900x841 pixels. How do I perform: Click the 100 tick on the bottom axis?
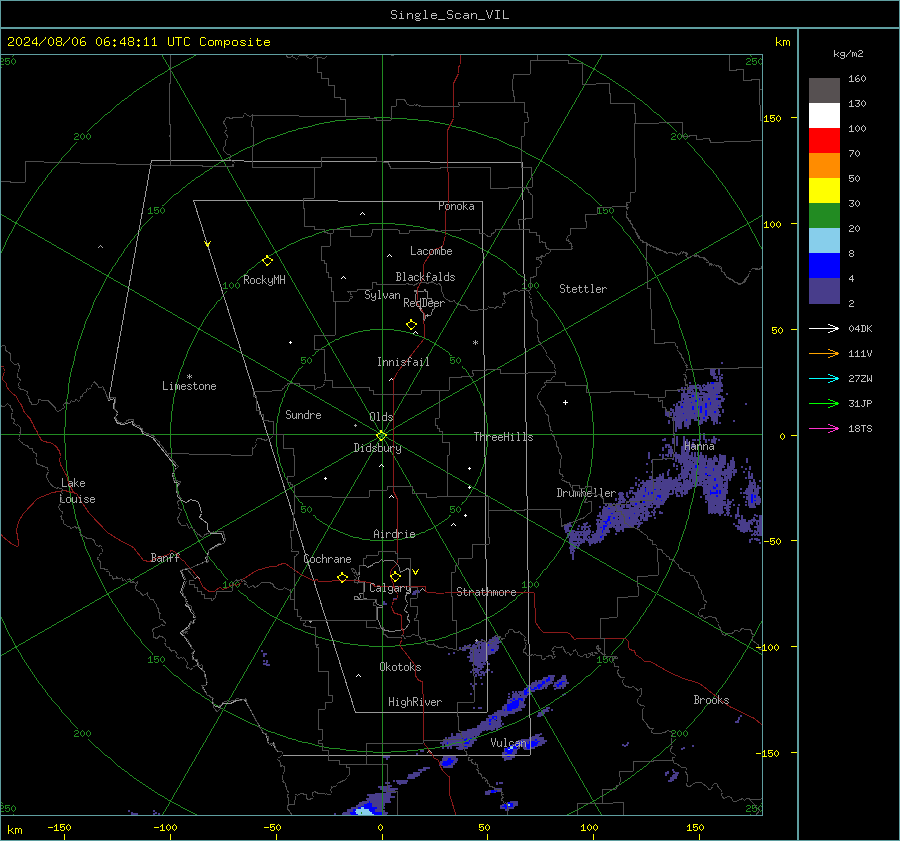pyautogui.click(x=589, y=827)
